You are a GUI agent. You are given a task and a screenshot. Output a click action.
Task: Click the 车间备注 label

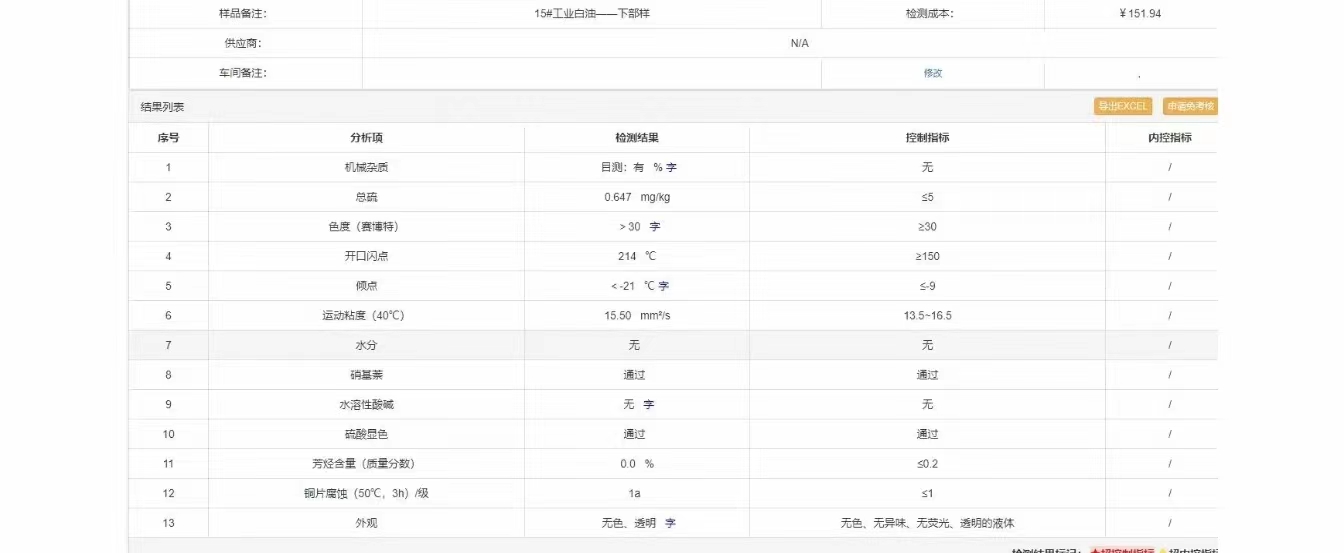(243, 73)
